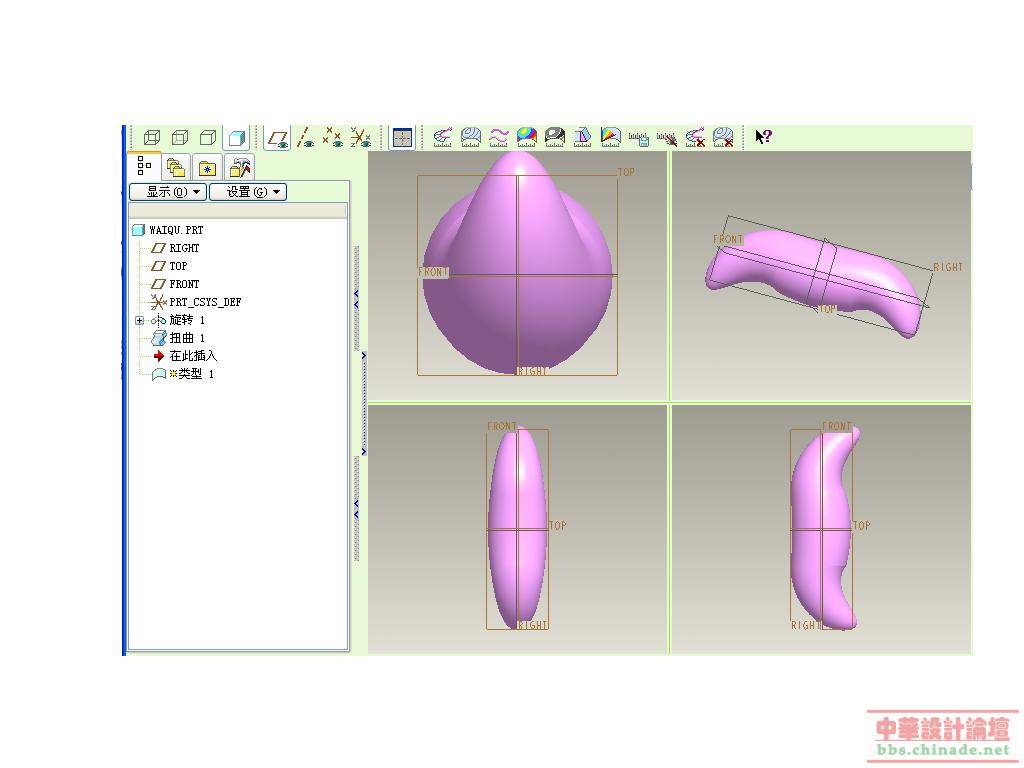Open the 显示 dropdown menu

(167, 192)
